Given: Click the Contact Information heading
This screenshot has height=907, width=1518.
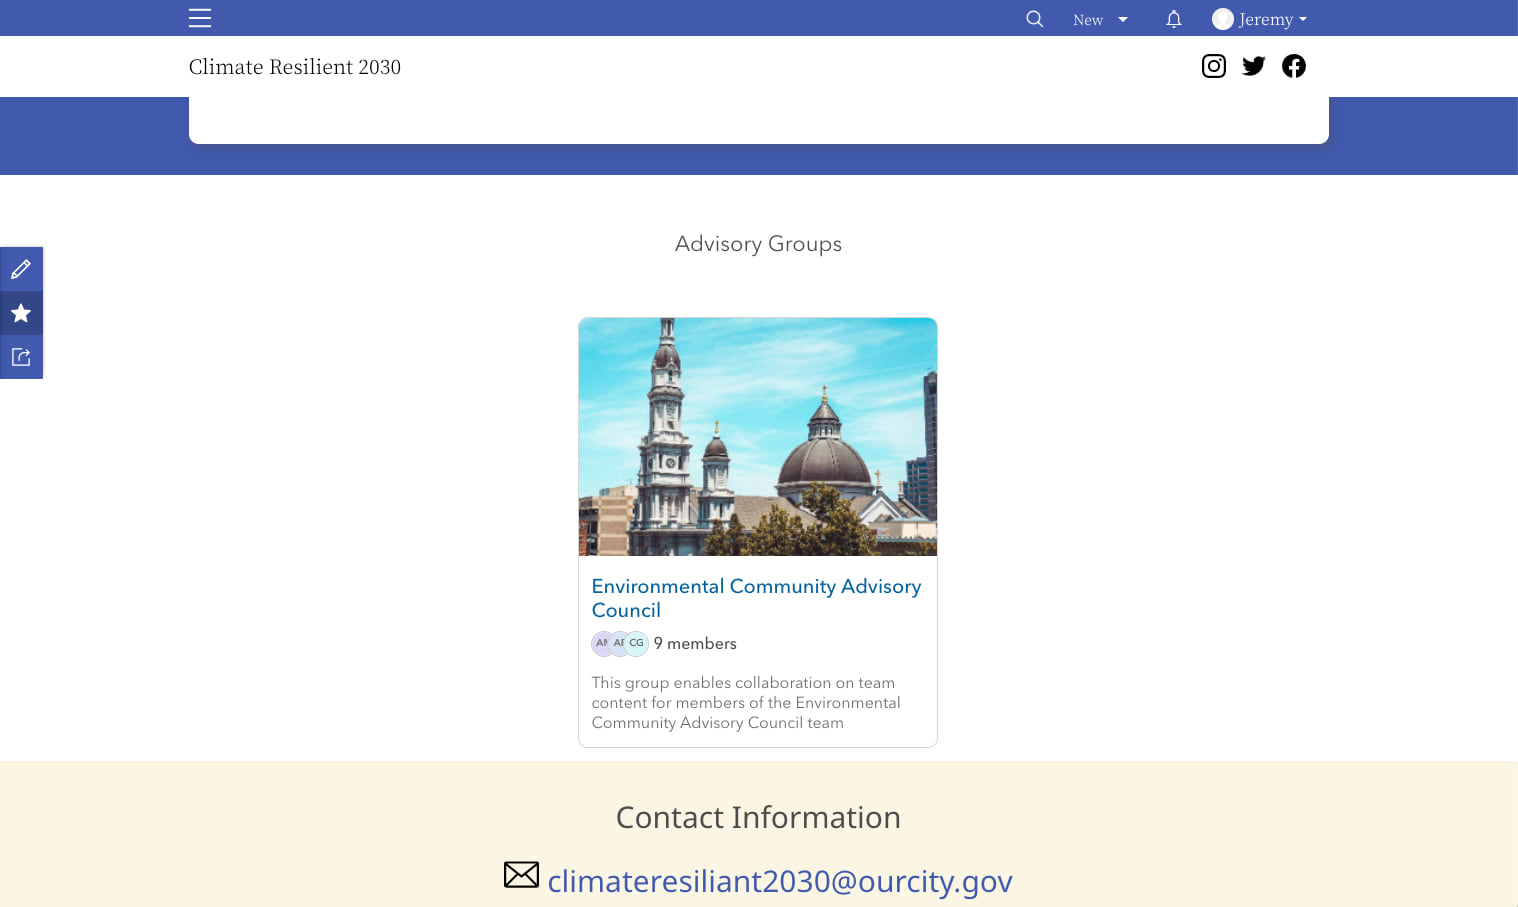Looking at the screenshot, I should [758, 818].
